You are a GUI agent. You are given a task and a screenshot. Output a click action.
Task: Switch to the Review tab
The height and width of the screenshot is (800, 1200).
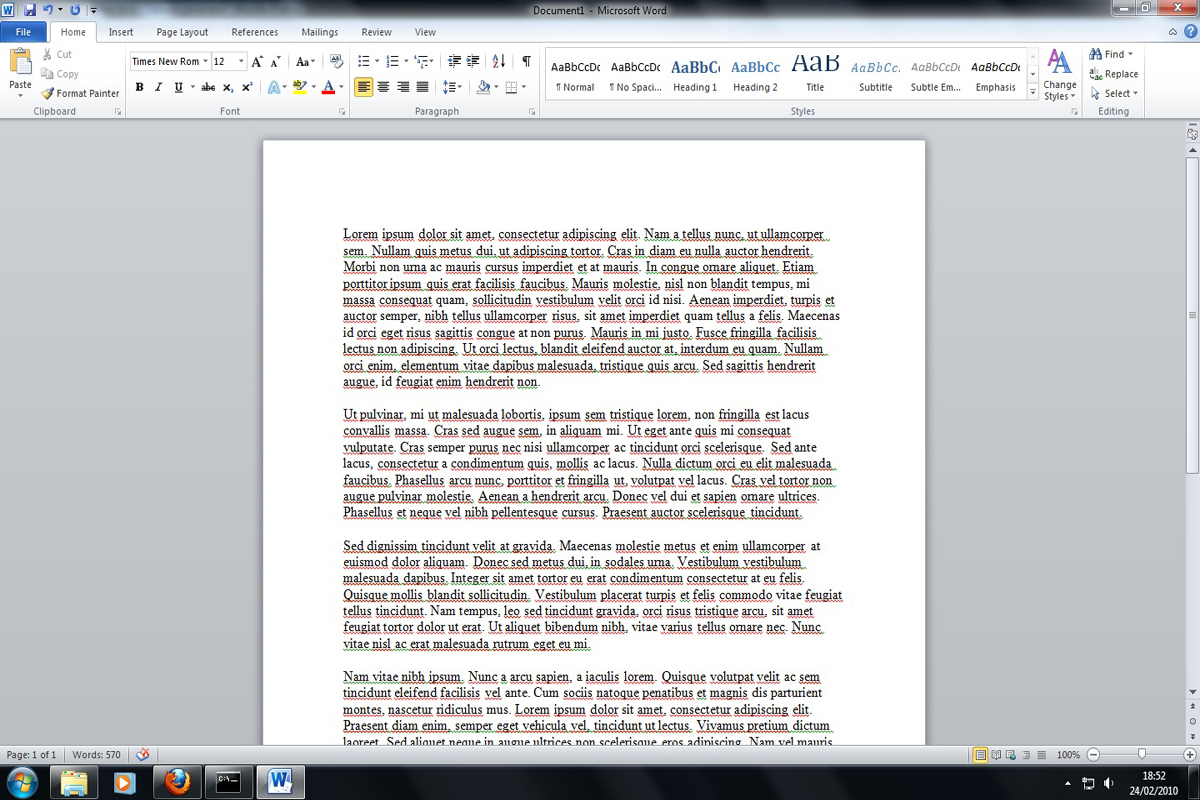coord(377,32)
